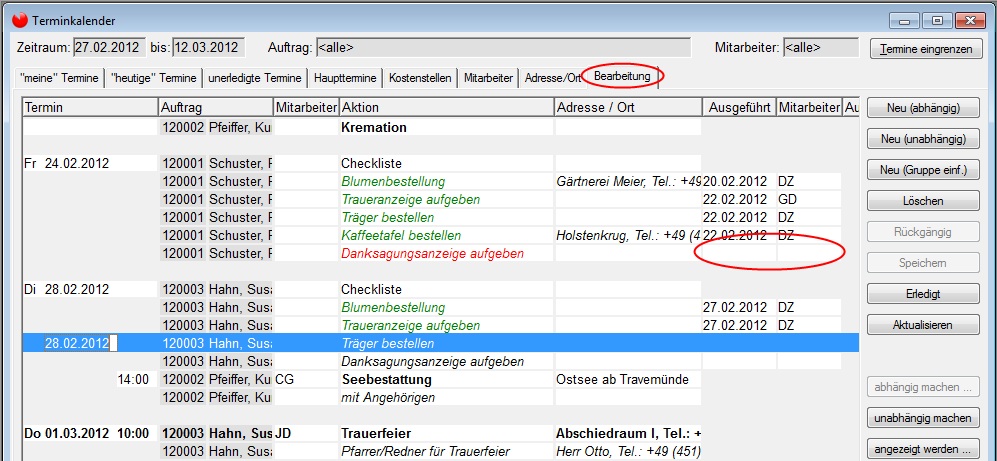The height and width of the screenshot is (461, 997).
Task: Click the end date field 12.03.2012
Action: pos(209,48)
